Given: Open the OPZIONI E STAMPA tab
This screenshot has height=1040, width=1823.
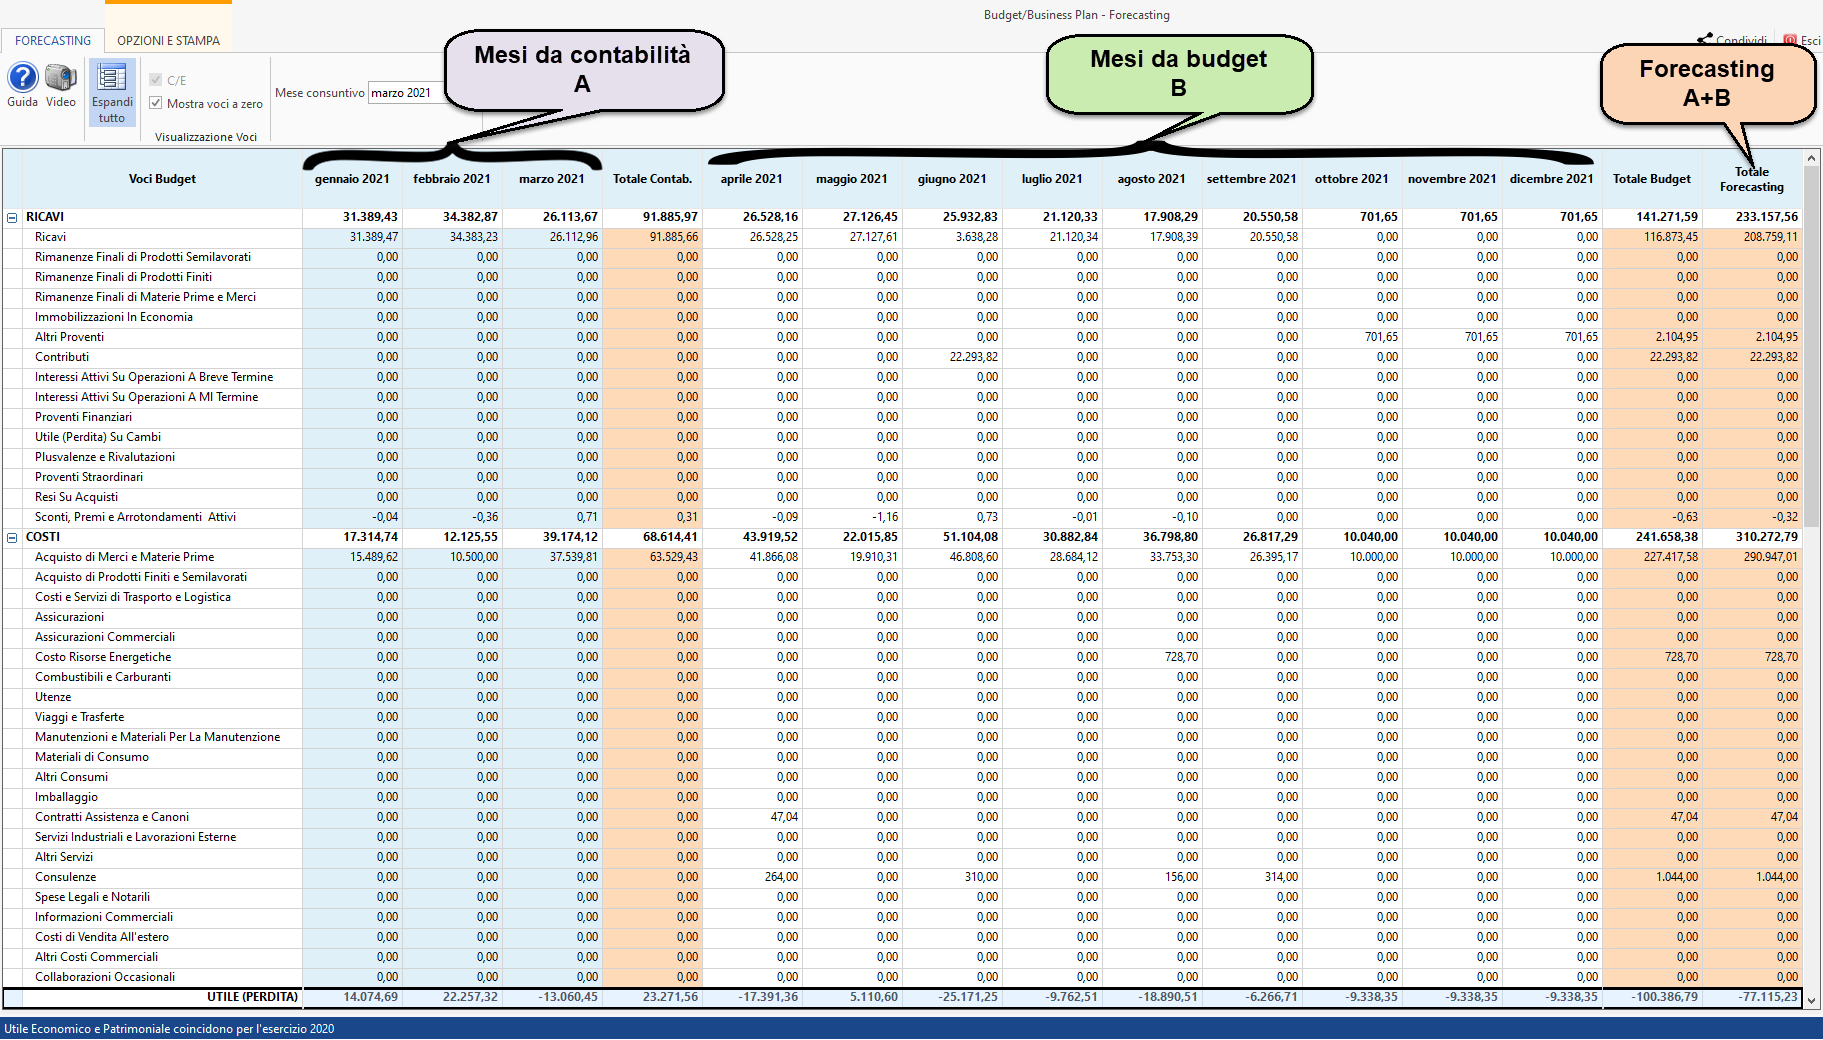Looking at the screenshot, I should (x=168, y=41).
